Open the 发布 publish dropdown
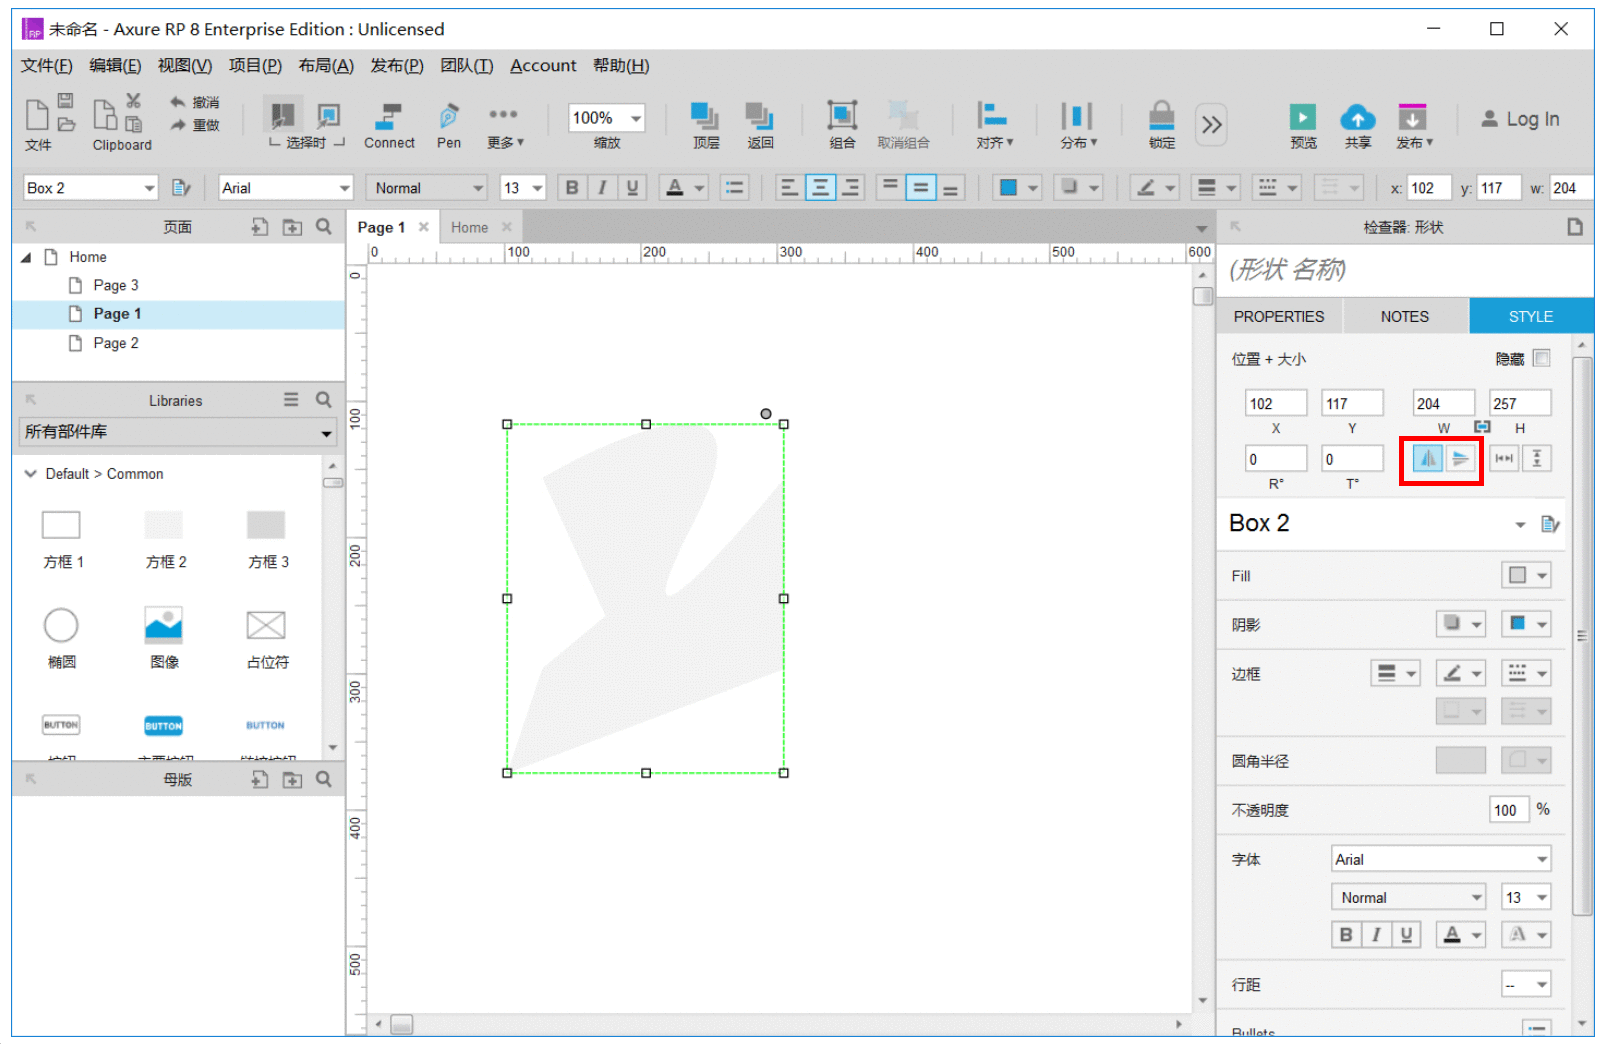The height and width of the screenshot is (1049, 1610). (x=1413, y=126)
